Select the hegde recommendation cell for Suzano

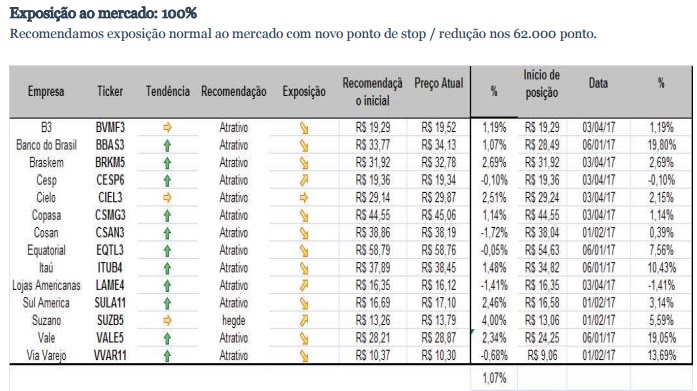point(234,320)
